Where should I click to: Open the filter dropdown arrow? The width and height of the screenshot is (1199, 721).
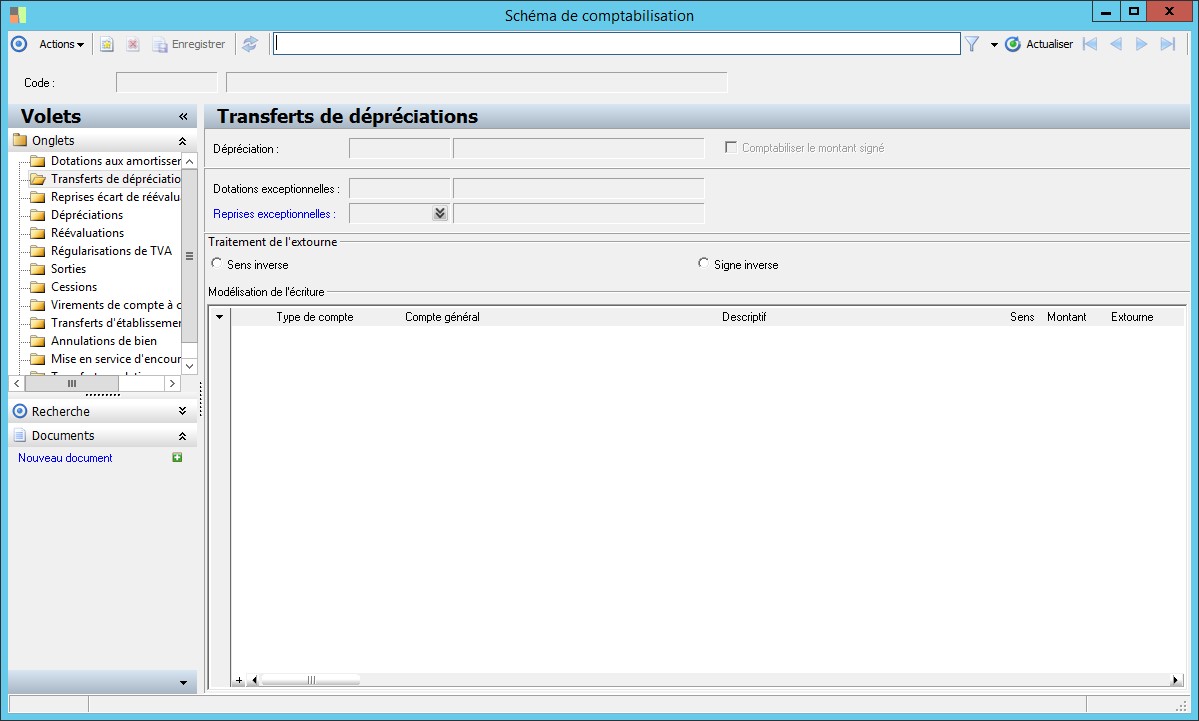pos(994,44)
